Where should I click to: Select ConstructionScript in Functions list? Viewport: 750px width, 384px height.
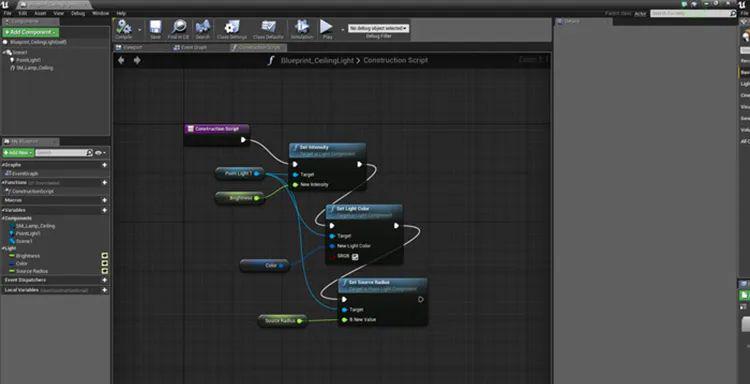click(x=33, y=191)
